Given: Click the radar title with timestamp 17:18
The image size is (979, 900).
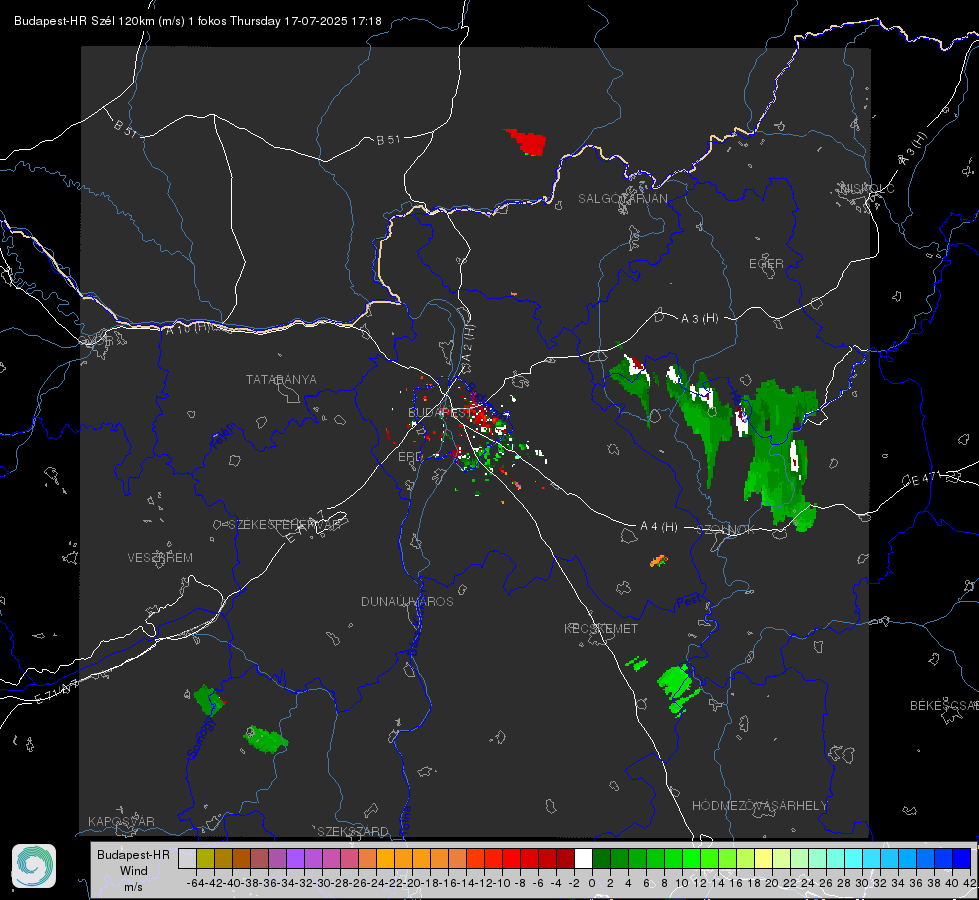Looking at the screenshot, I should 197,21.
